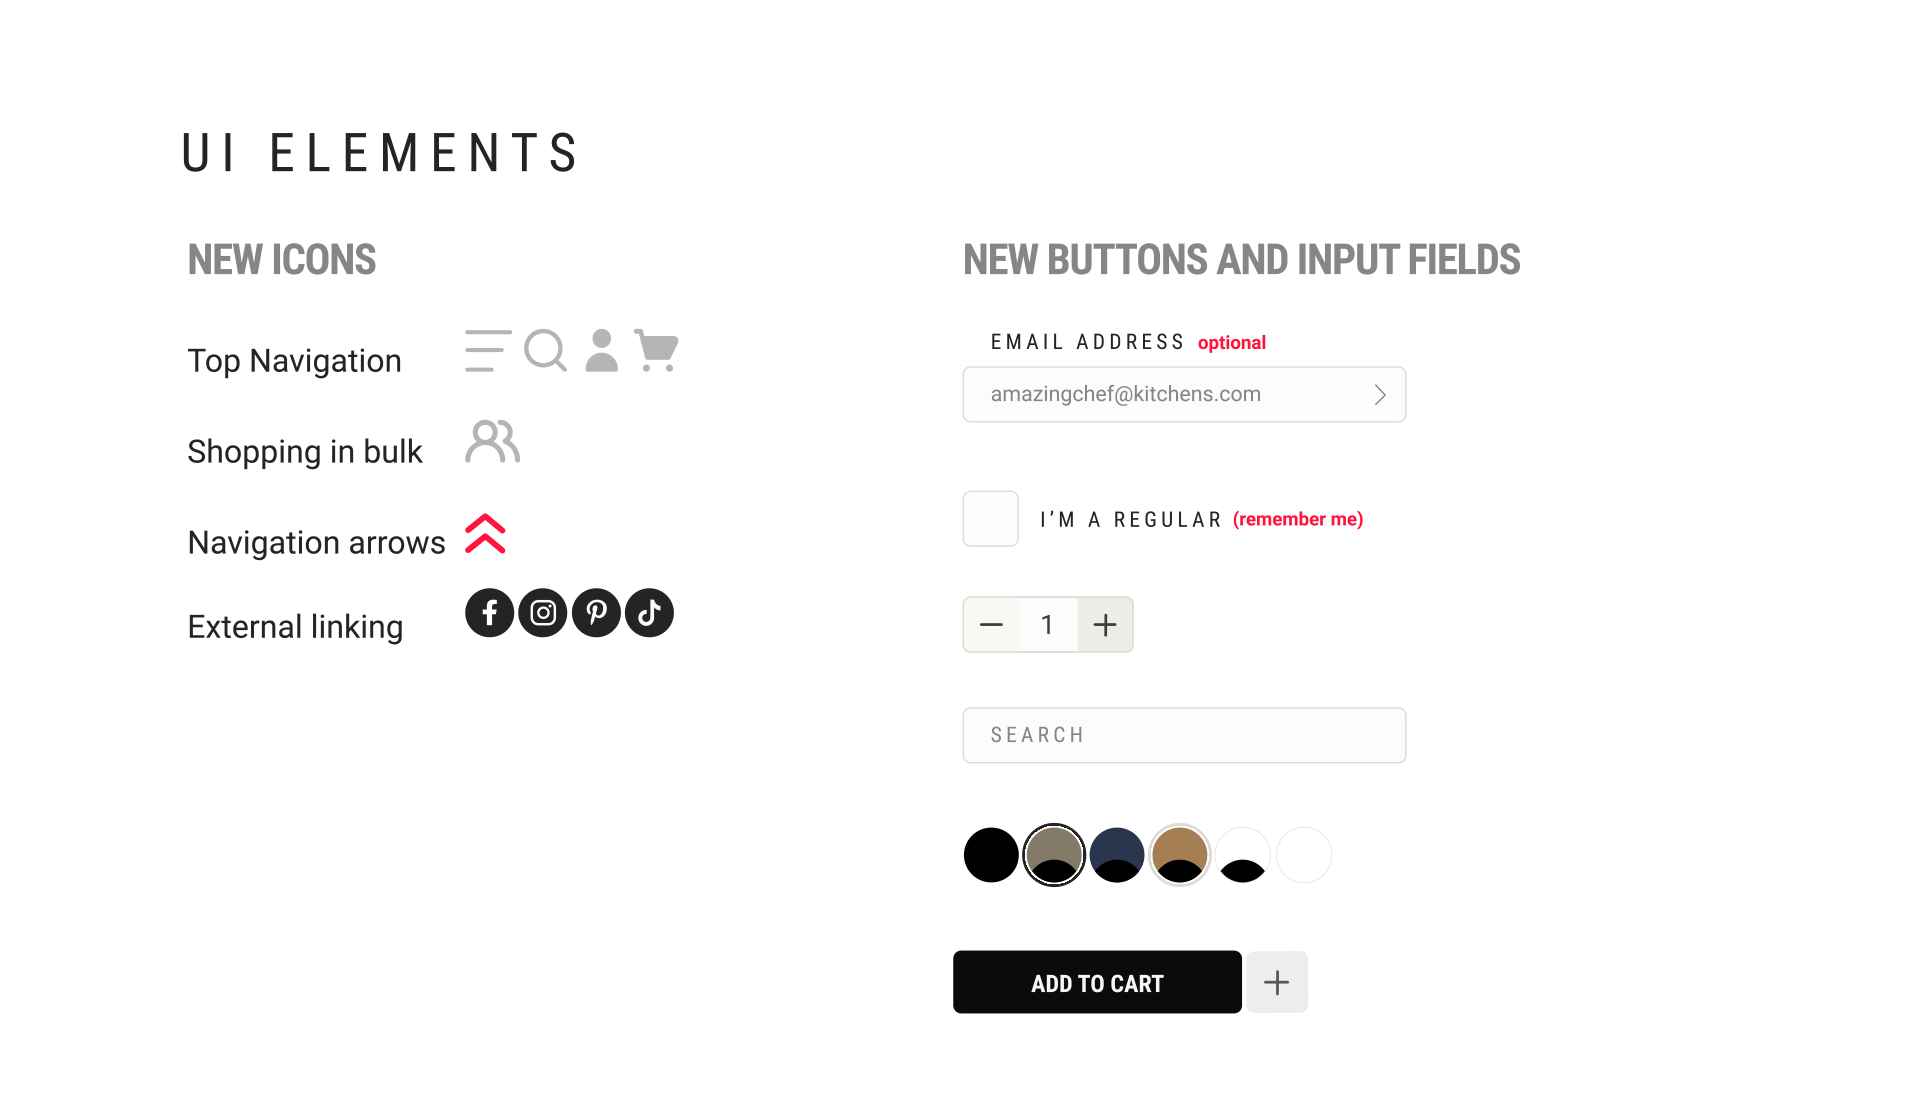Click the magnifying glass search icon
The image size is (1920, 1116).
click(545, 351)
